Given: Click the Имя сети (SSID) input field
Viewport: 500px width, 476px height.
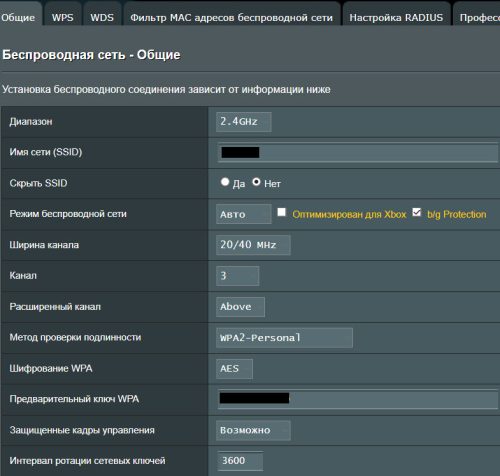Looking at the screenshot, I should click(358, 152).
